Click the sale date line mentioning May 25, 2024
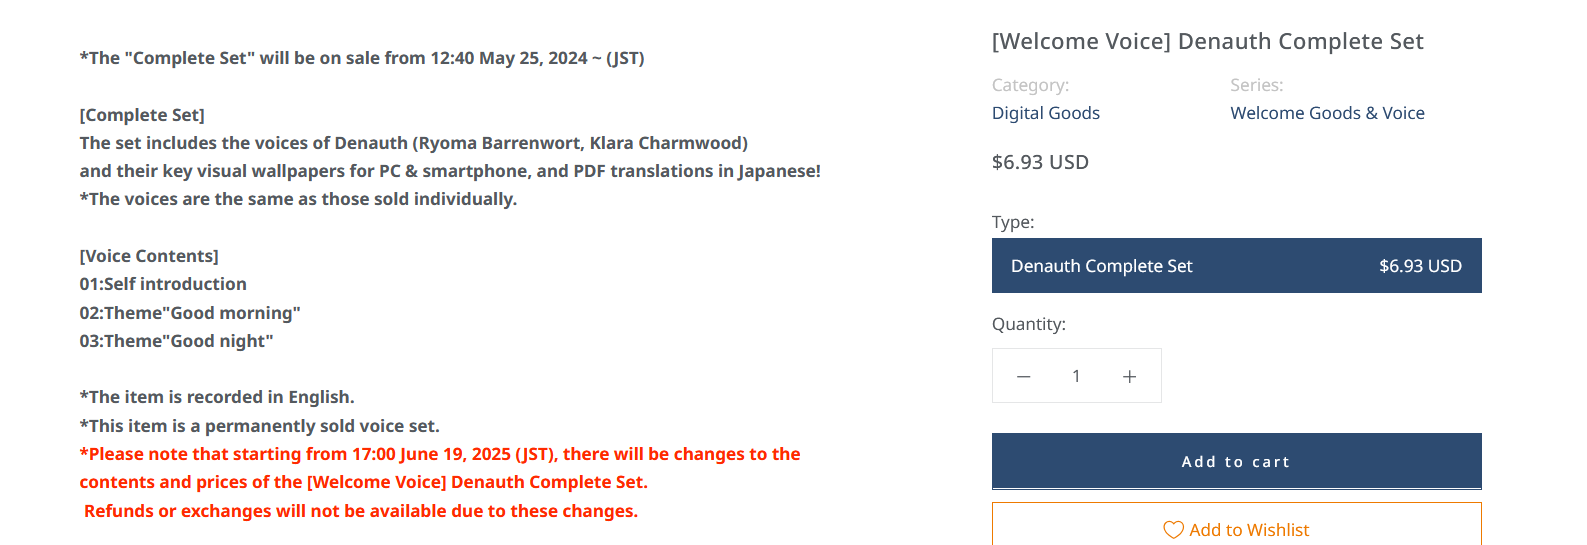Screen dimensions: 1587x545 pos(362,58)
